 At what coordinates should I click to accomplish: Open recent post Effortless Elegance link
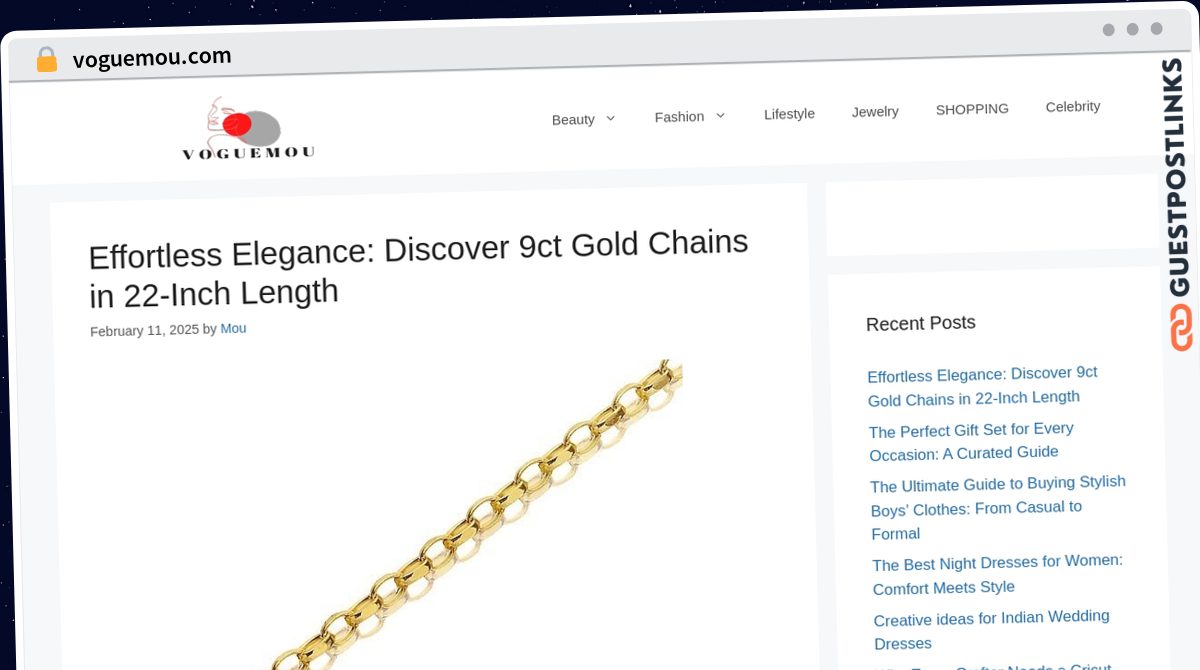click(x=982, y=386)
